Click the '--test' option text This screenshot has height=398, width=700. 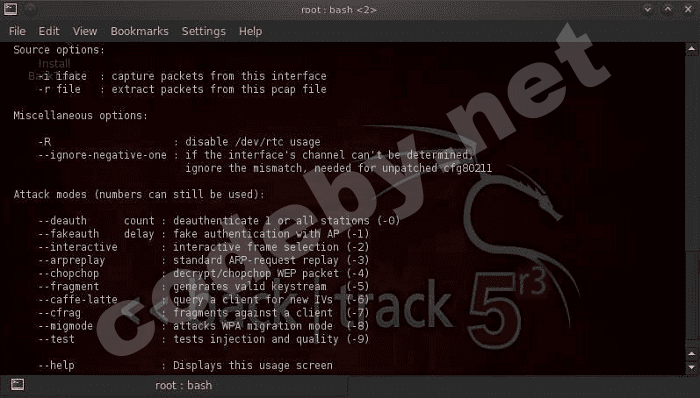click(56, 339)
